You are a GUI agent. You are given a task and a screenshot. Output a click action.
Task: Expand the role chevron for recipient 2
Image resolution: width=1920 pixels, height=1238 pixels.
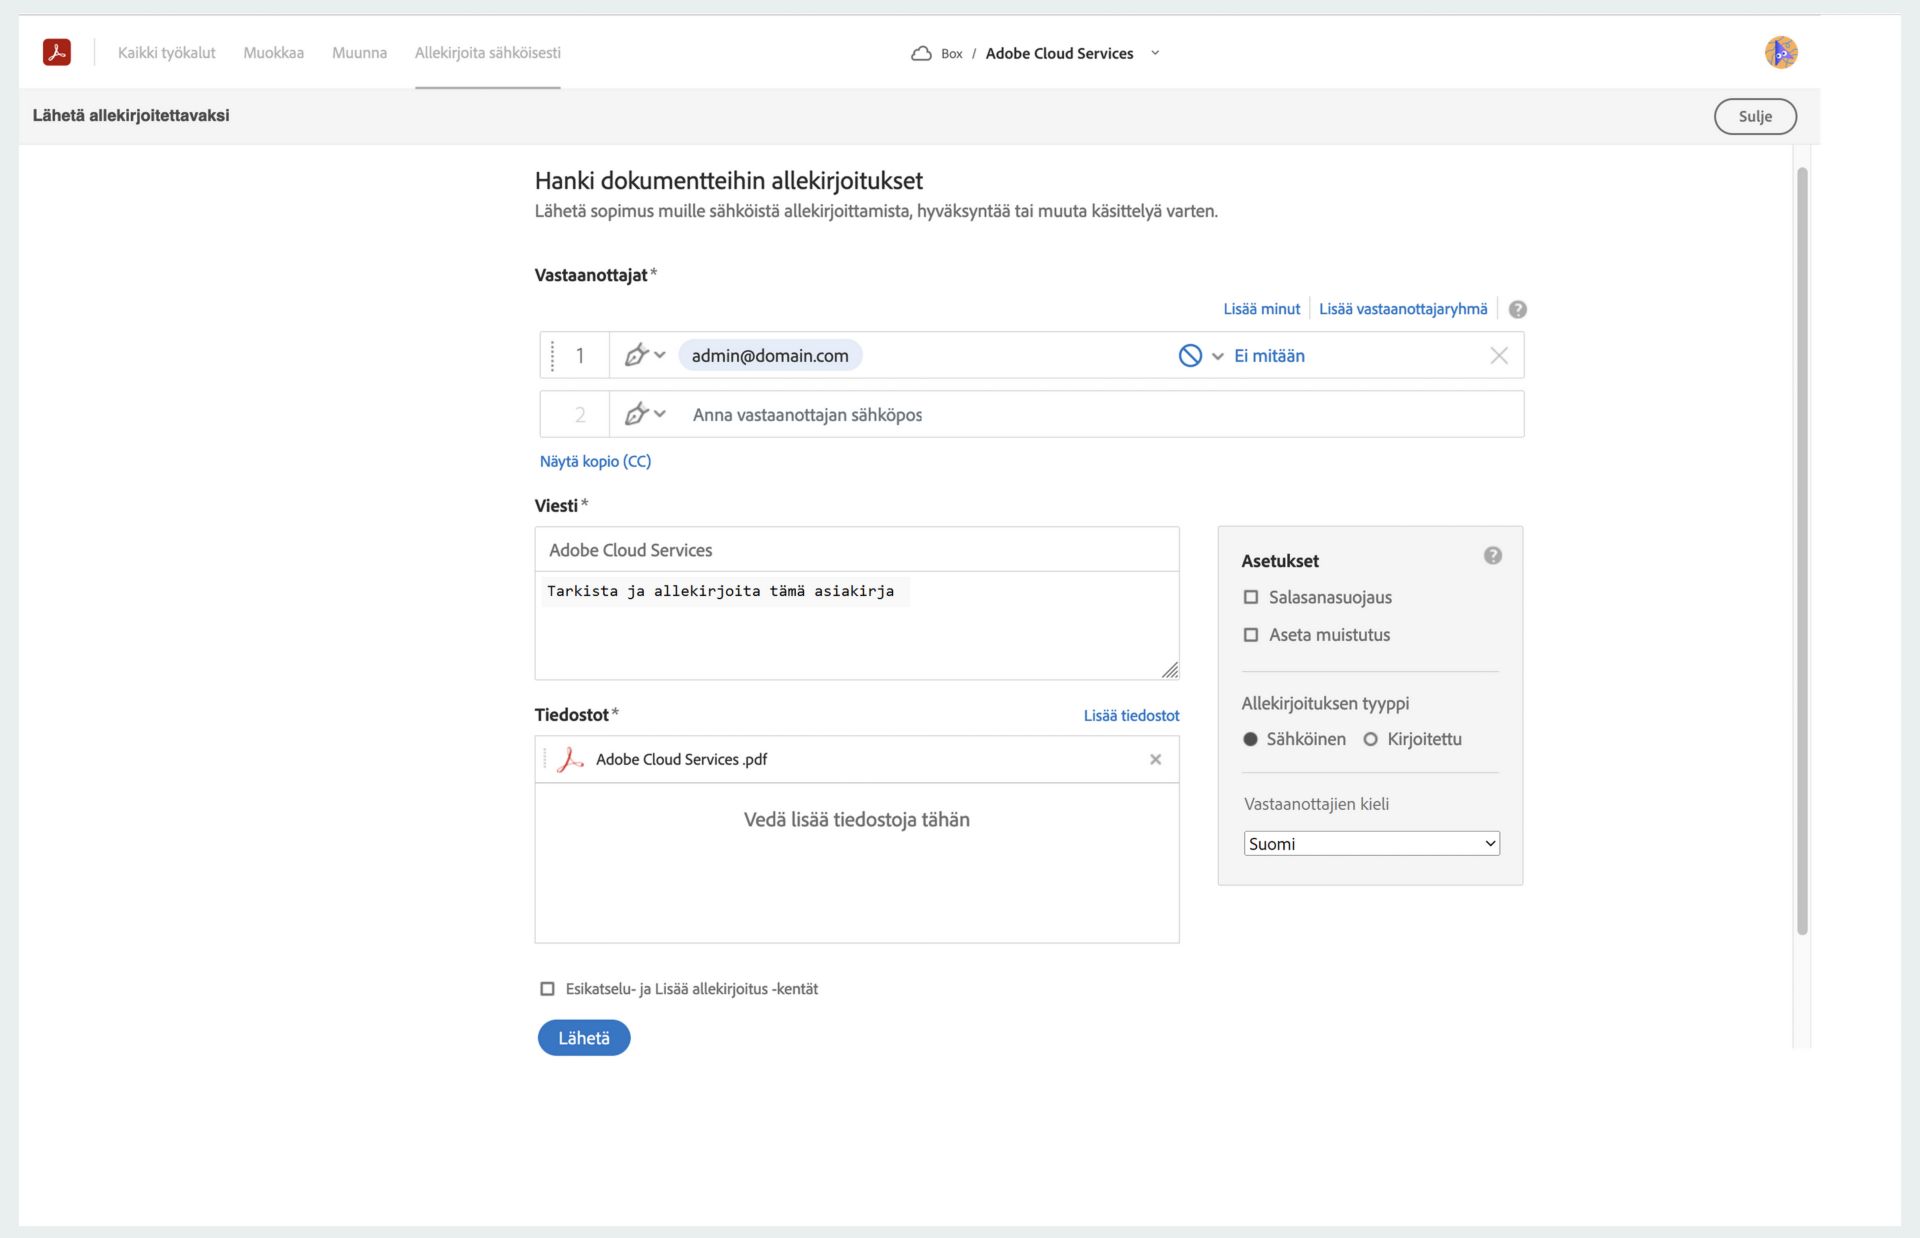pos(660,414)
